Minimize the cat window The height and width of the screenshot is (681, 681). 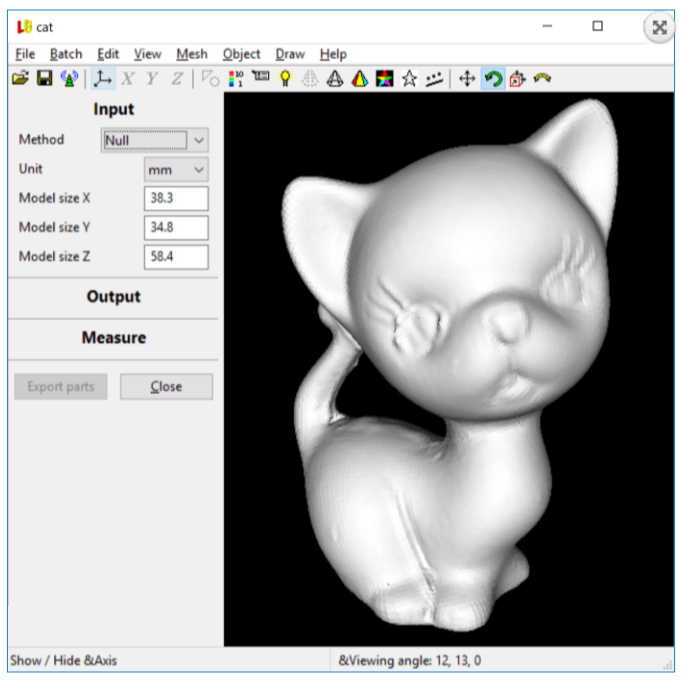coord(547,26)
